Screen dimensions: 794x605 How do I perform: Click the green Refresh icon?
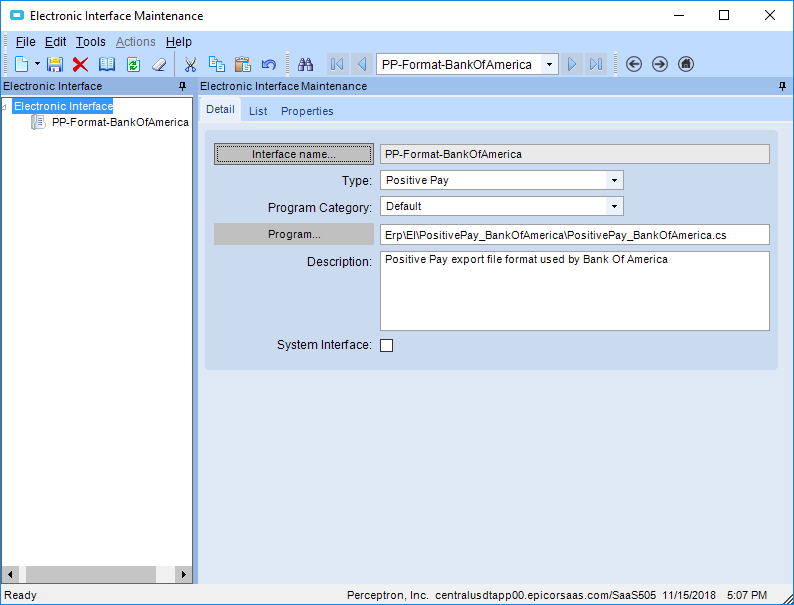[x=133, y=64]
